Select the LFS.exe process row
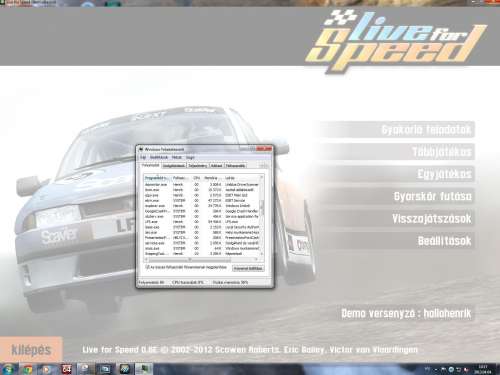 click(202, 222)
